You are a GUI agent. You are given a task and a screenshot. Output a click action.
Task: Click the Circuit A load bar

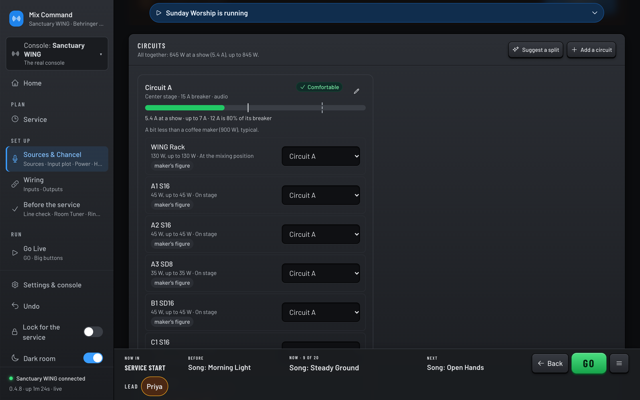[255, 108]
